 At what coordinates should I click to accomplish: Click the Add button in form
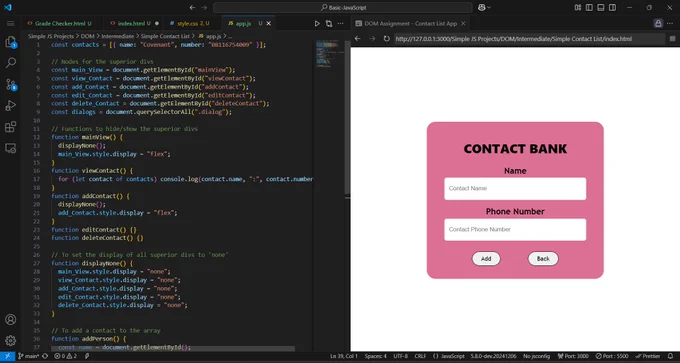486,258
